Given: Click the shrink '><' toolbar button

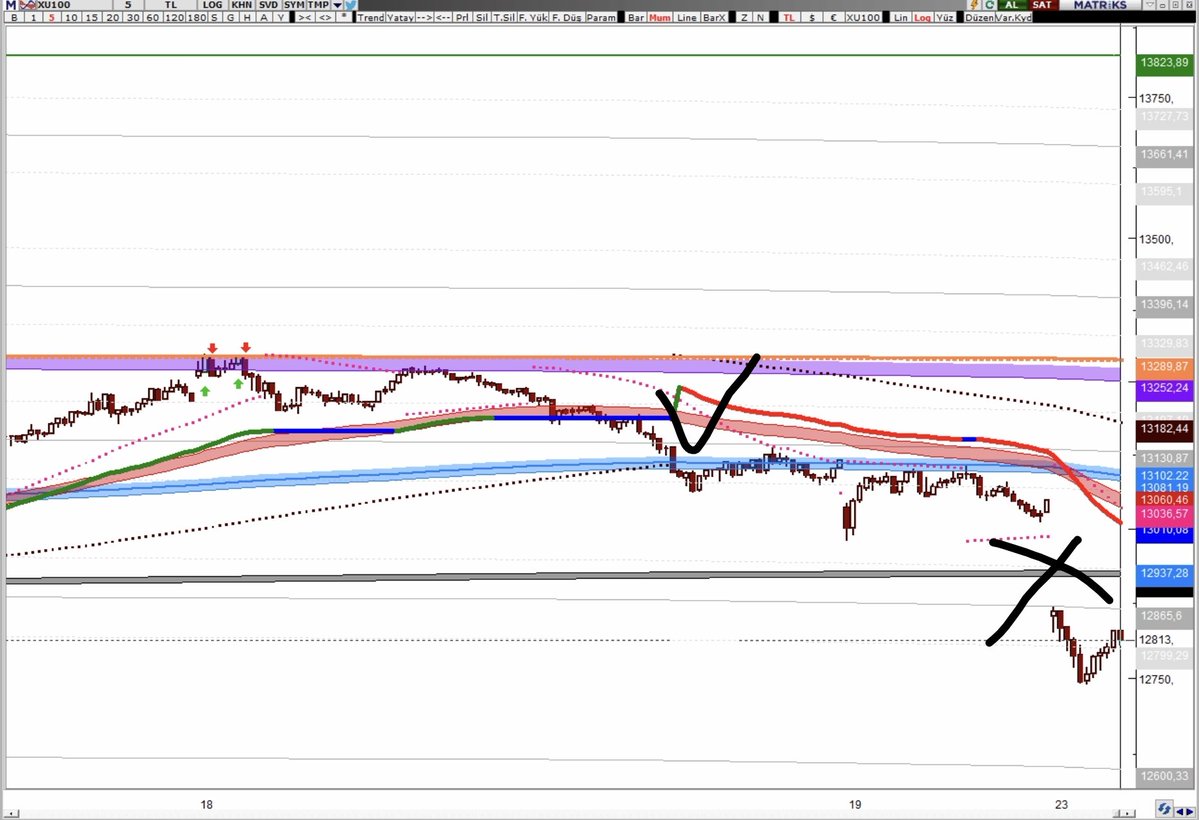Looking at the screenshot, I should [x=304, y=17].
